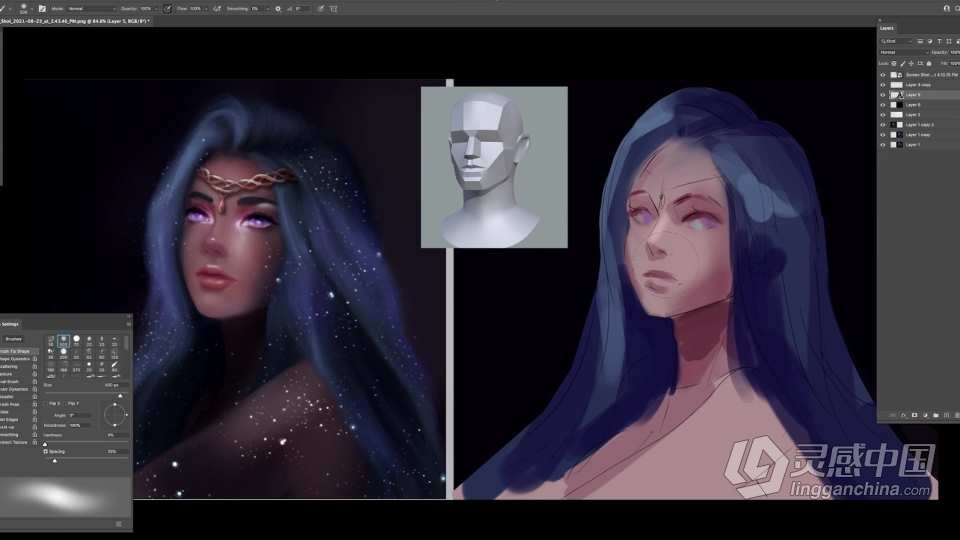The height and width of the screenshot is (540, 960).
Task: Filter layers by adjustment layers icon
Action: 930,42
